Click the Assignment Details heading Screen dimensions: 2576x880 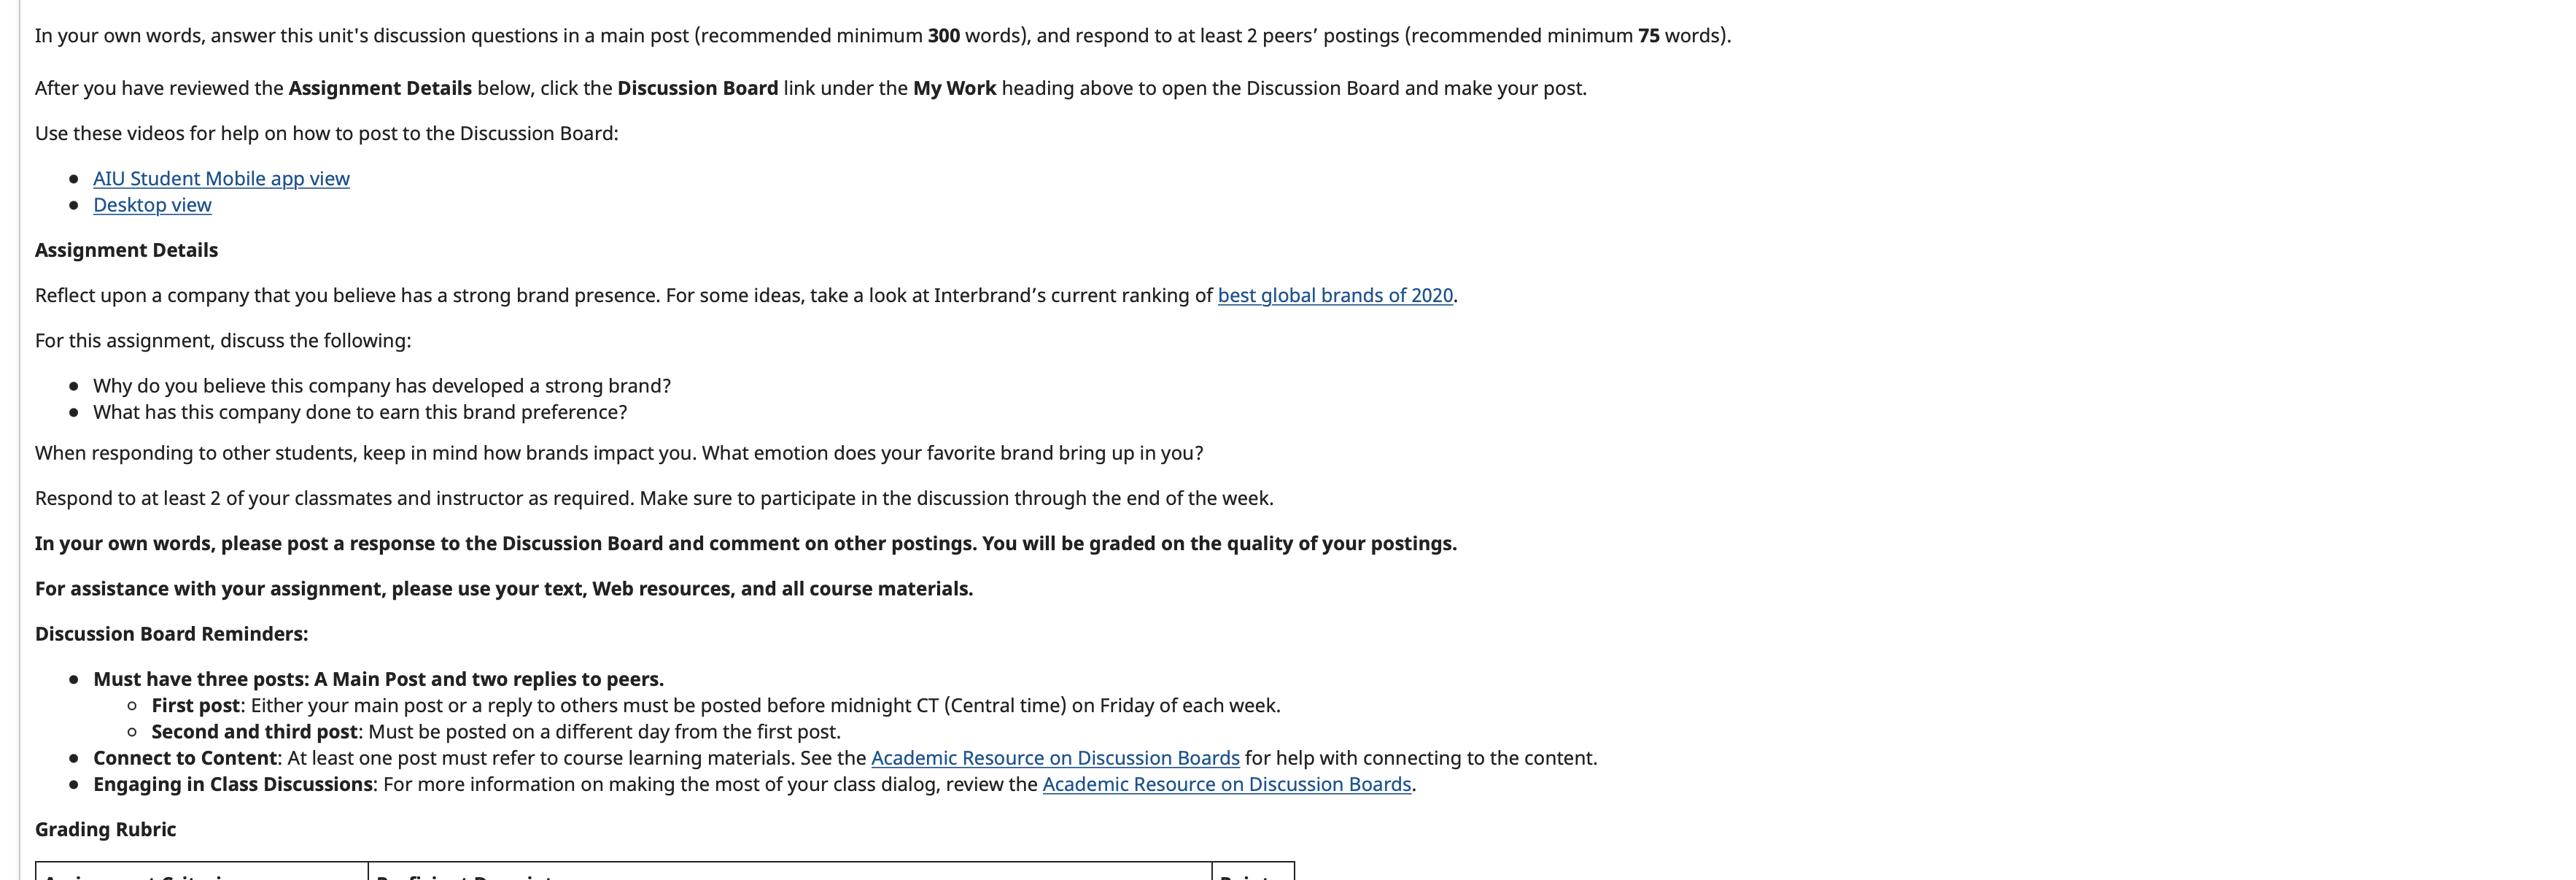pyautogui.click(x=126, y=250)
